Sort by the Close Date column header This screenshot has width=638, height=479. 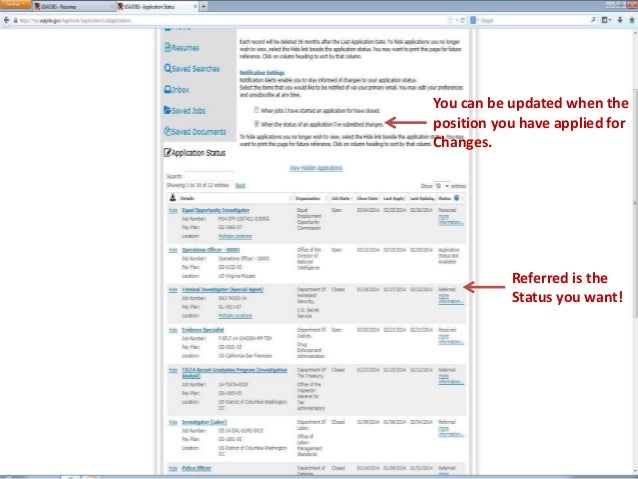click(367, 198)
